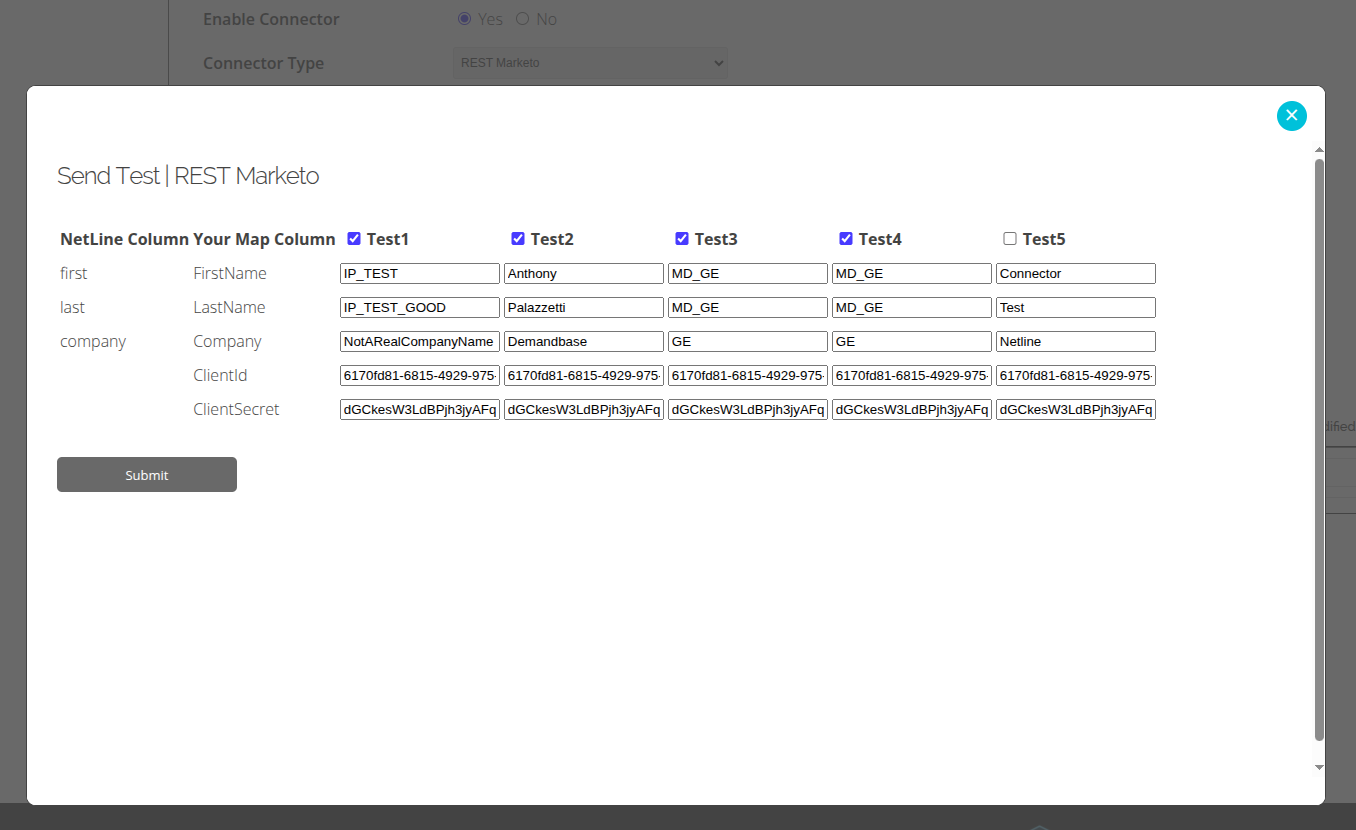The width and height of the screenshot is (1356, 830).
Task: Click the Test2 Company field Demandbase
Action: pos(583,342)
